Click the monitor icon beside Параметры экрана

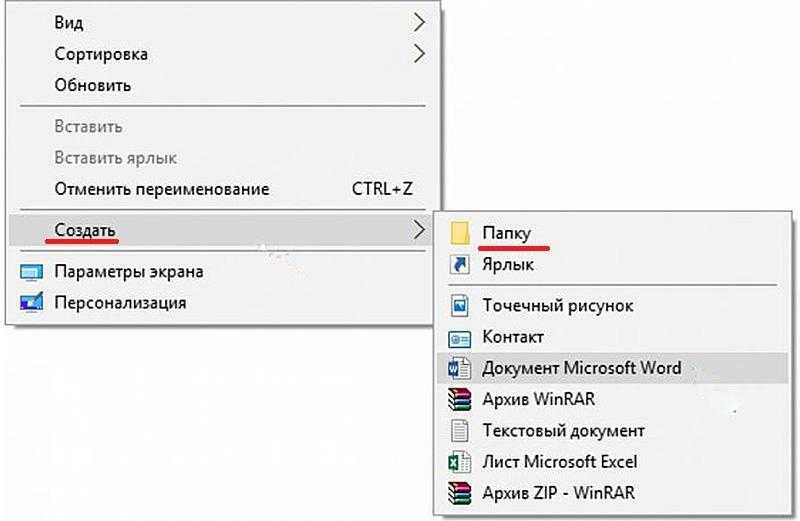31,272
